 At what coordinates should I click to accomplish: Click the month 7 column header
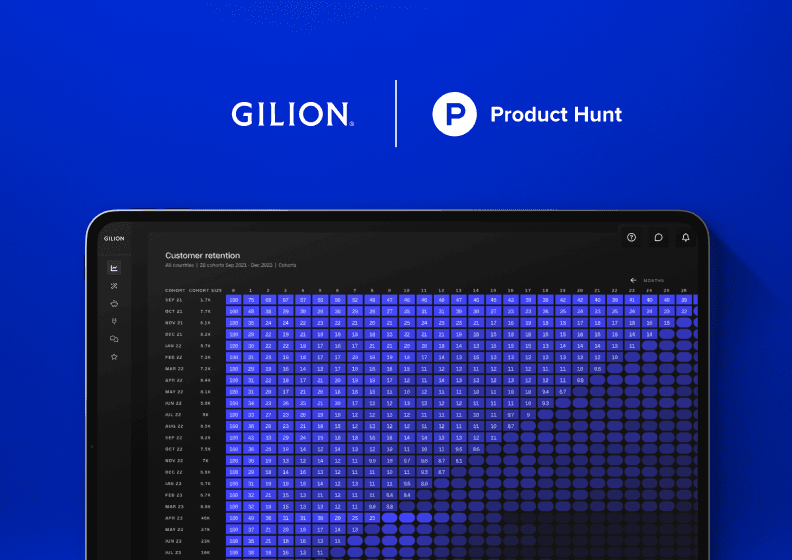pos(355,290)
